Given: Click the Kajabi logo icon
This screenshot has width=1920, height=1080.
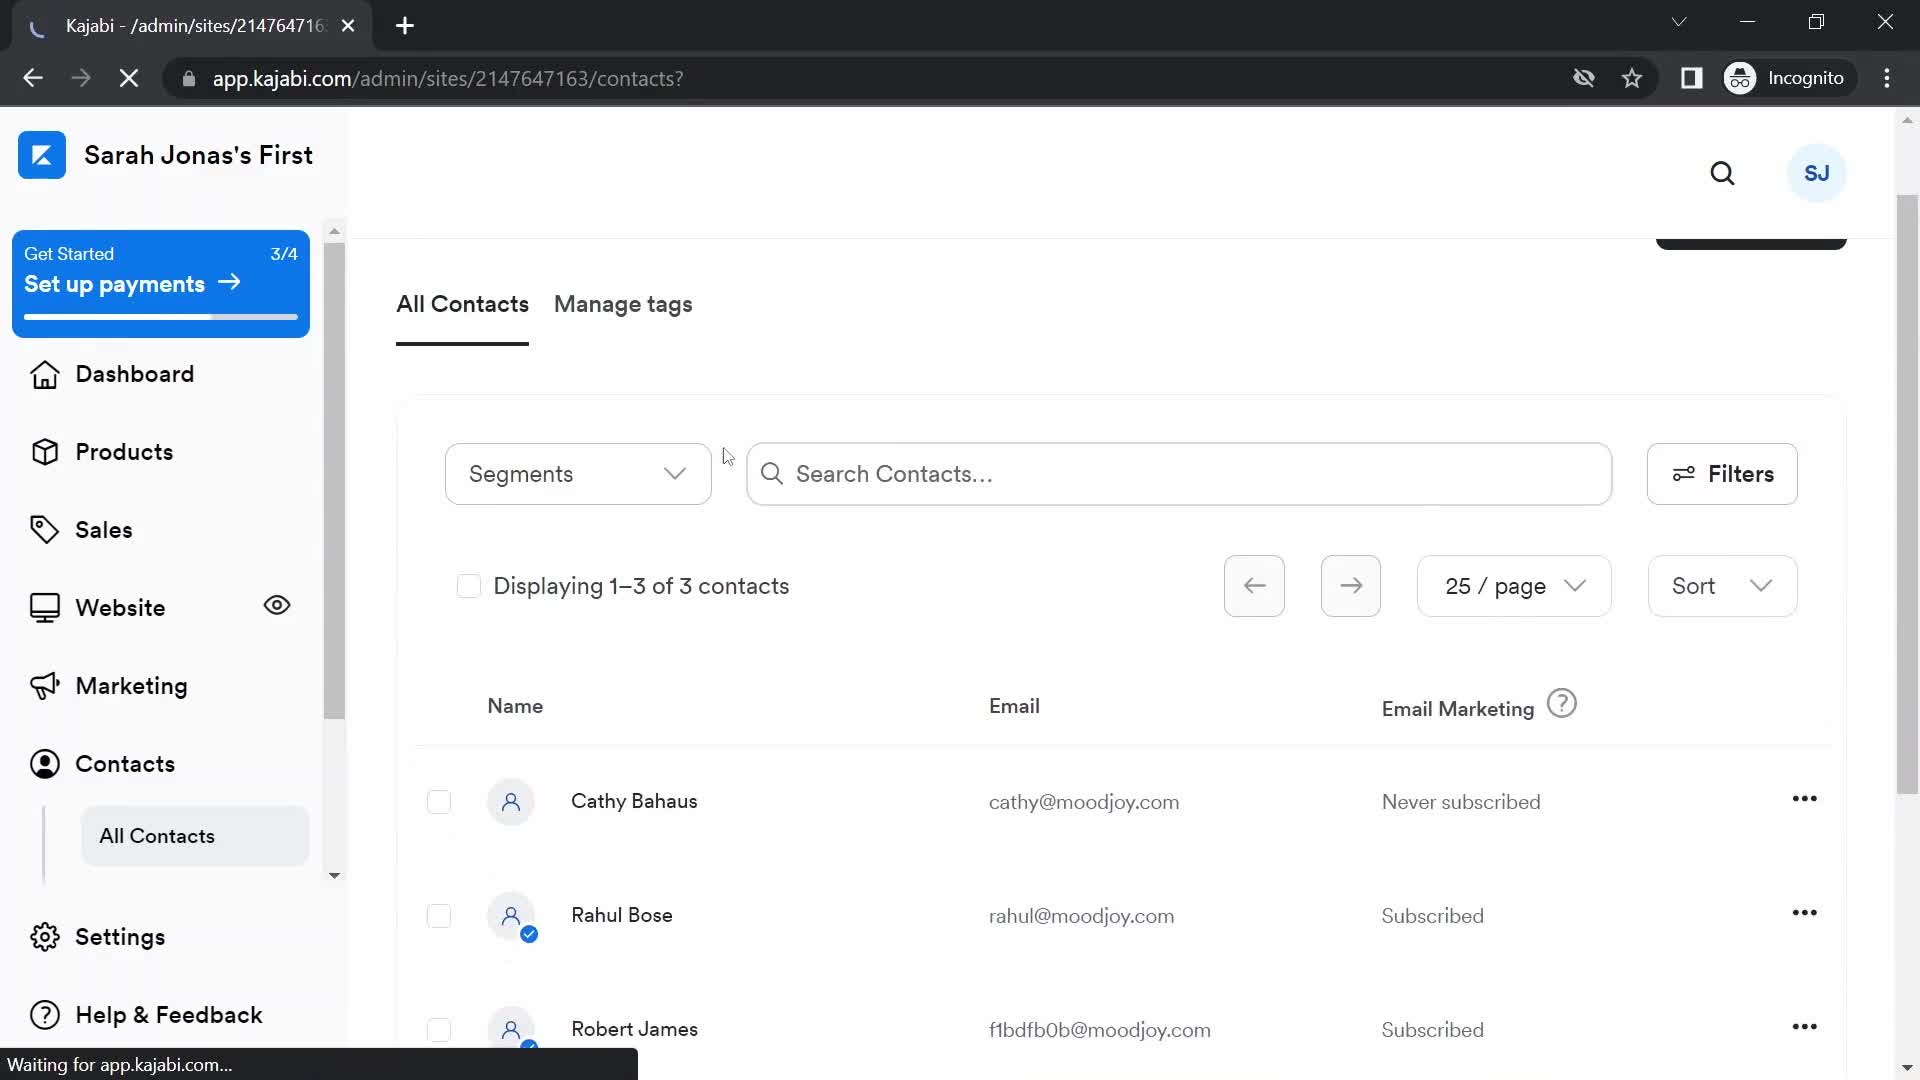Looking at the screenshot, I should click(x=42, y=155).
